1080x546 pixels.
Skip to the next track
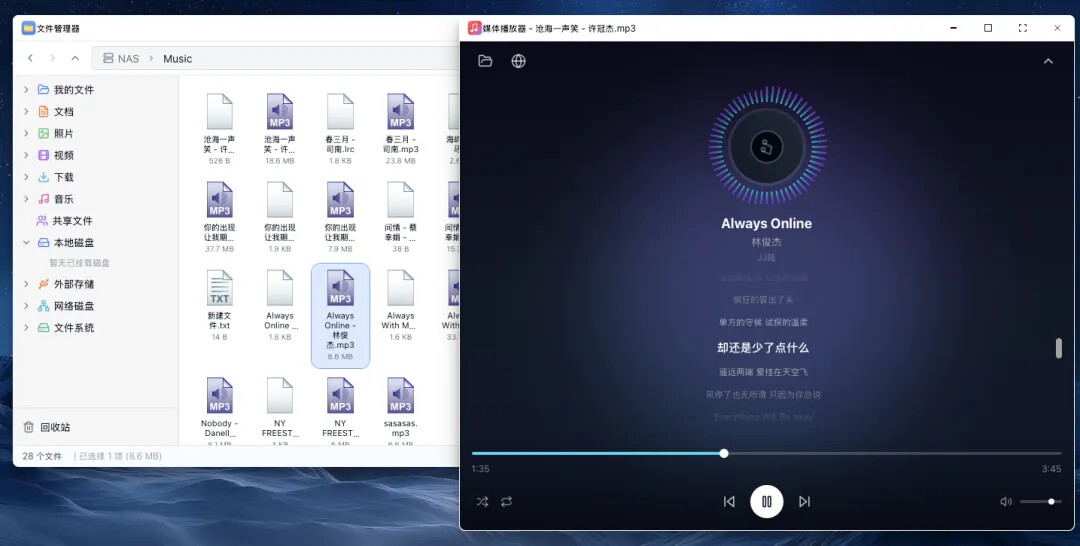[805, 501]
